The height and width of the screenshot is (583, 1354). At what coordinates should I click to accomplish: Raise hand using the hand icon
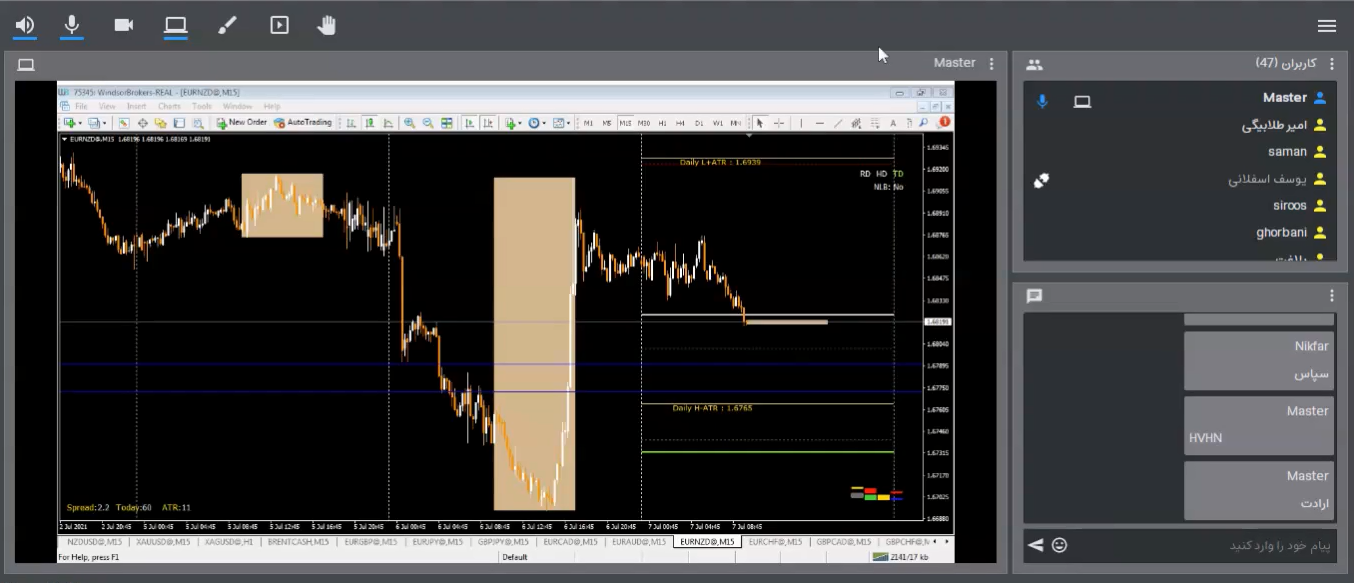pos(327,25)
